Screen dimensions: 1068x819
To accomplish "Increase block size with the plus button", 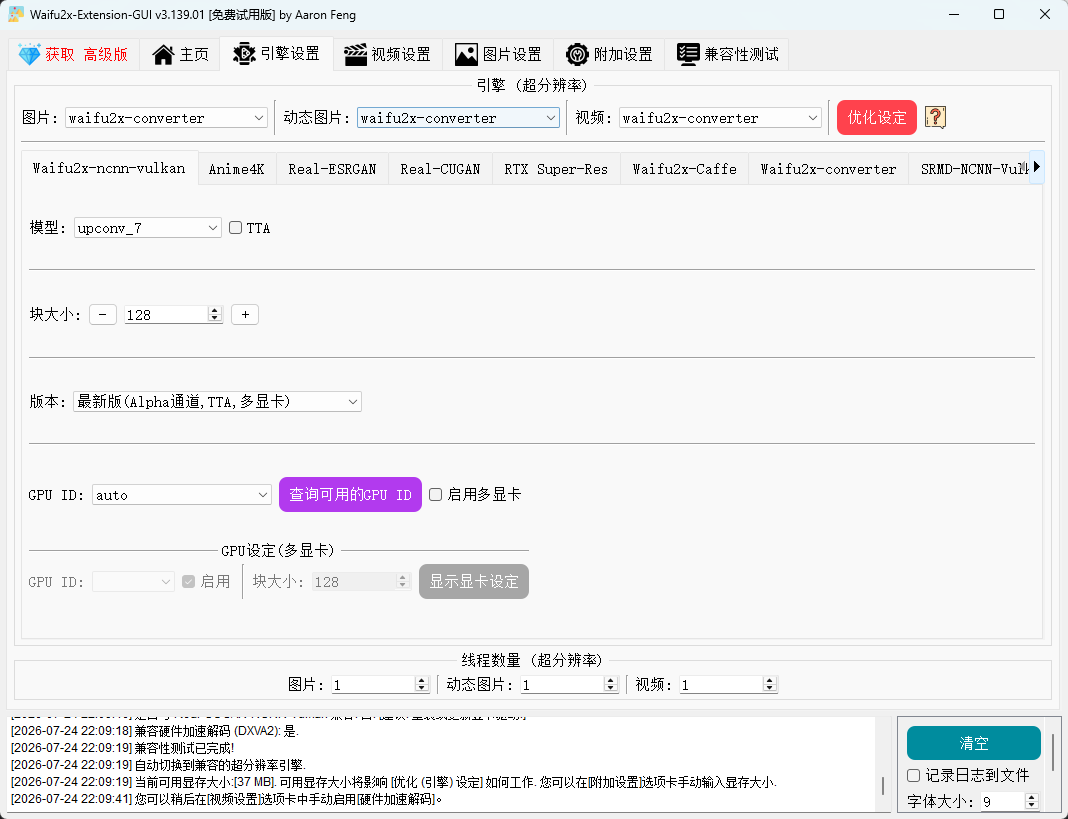I will click(245, 314).
